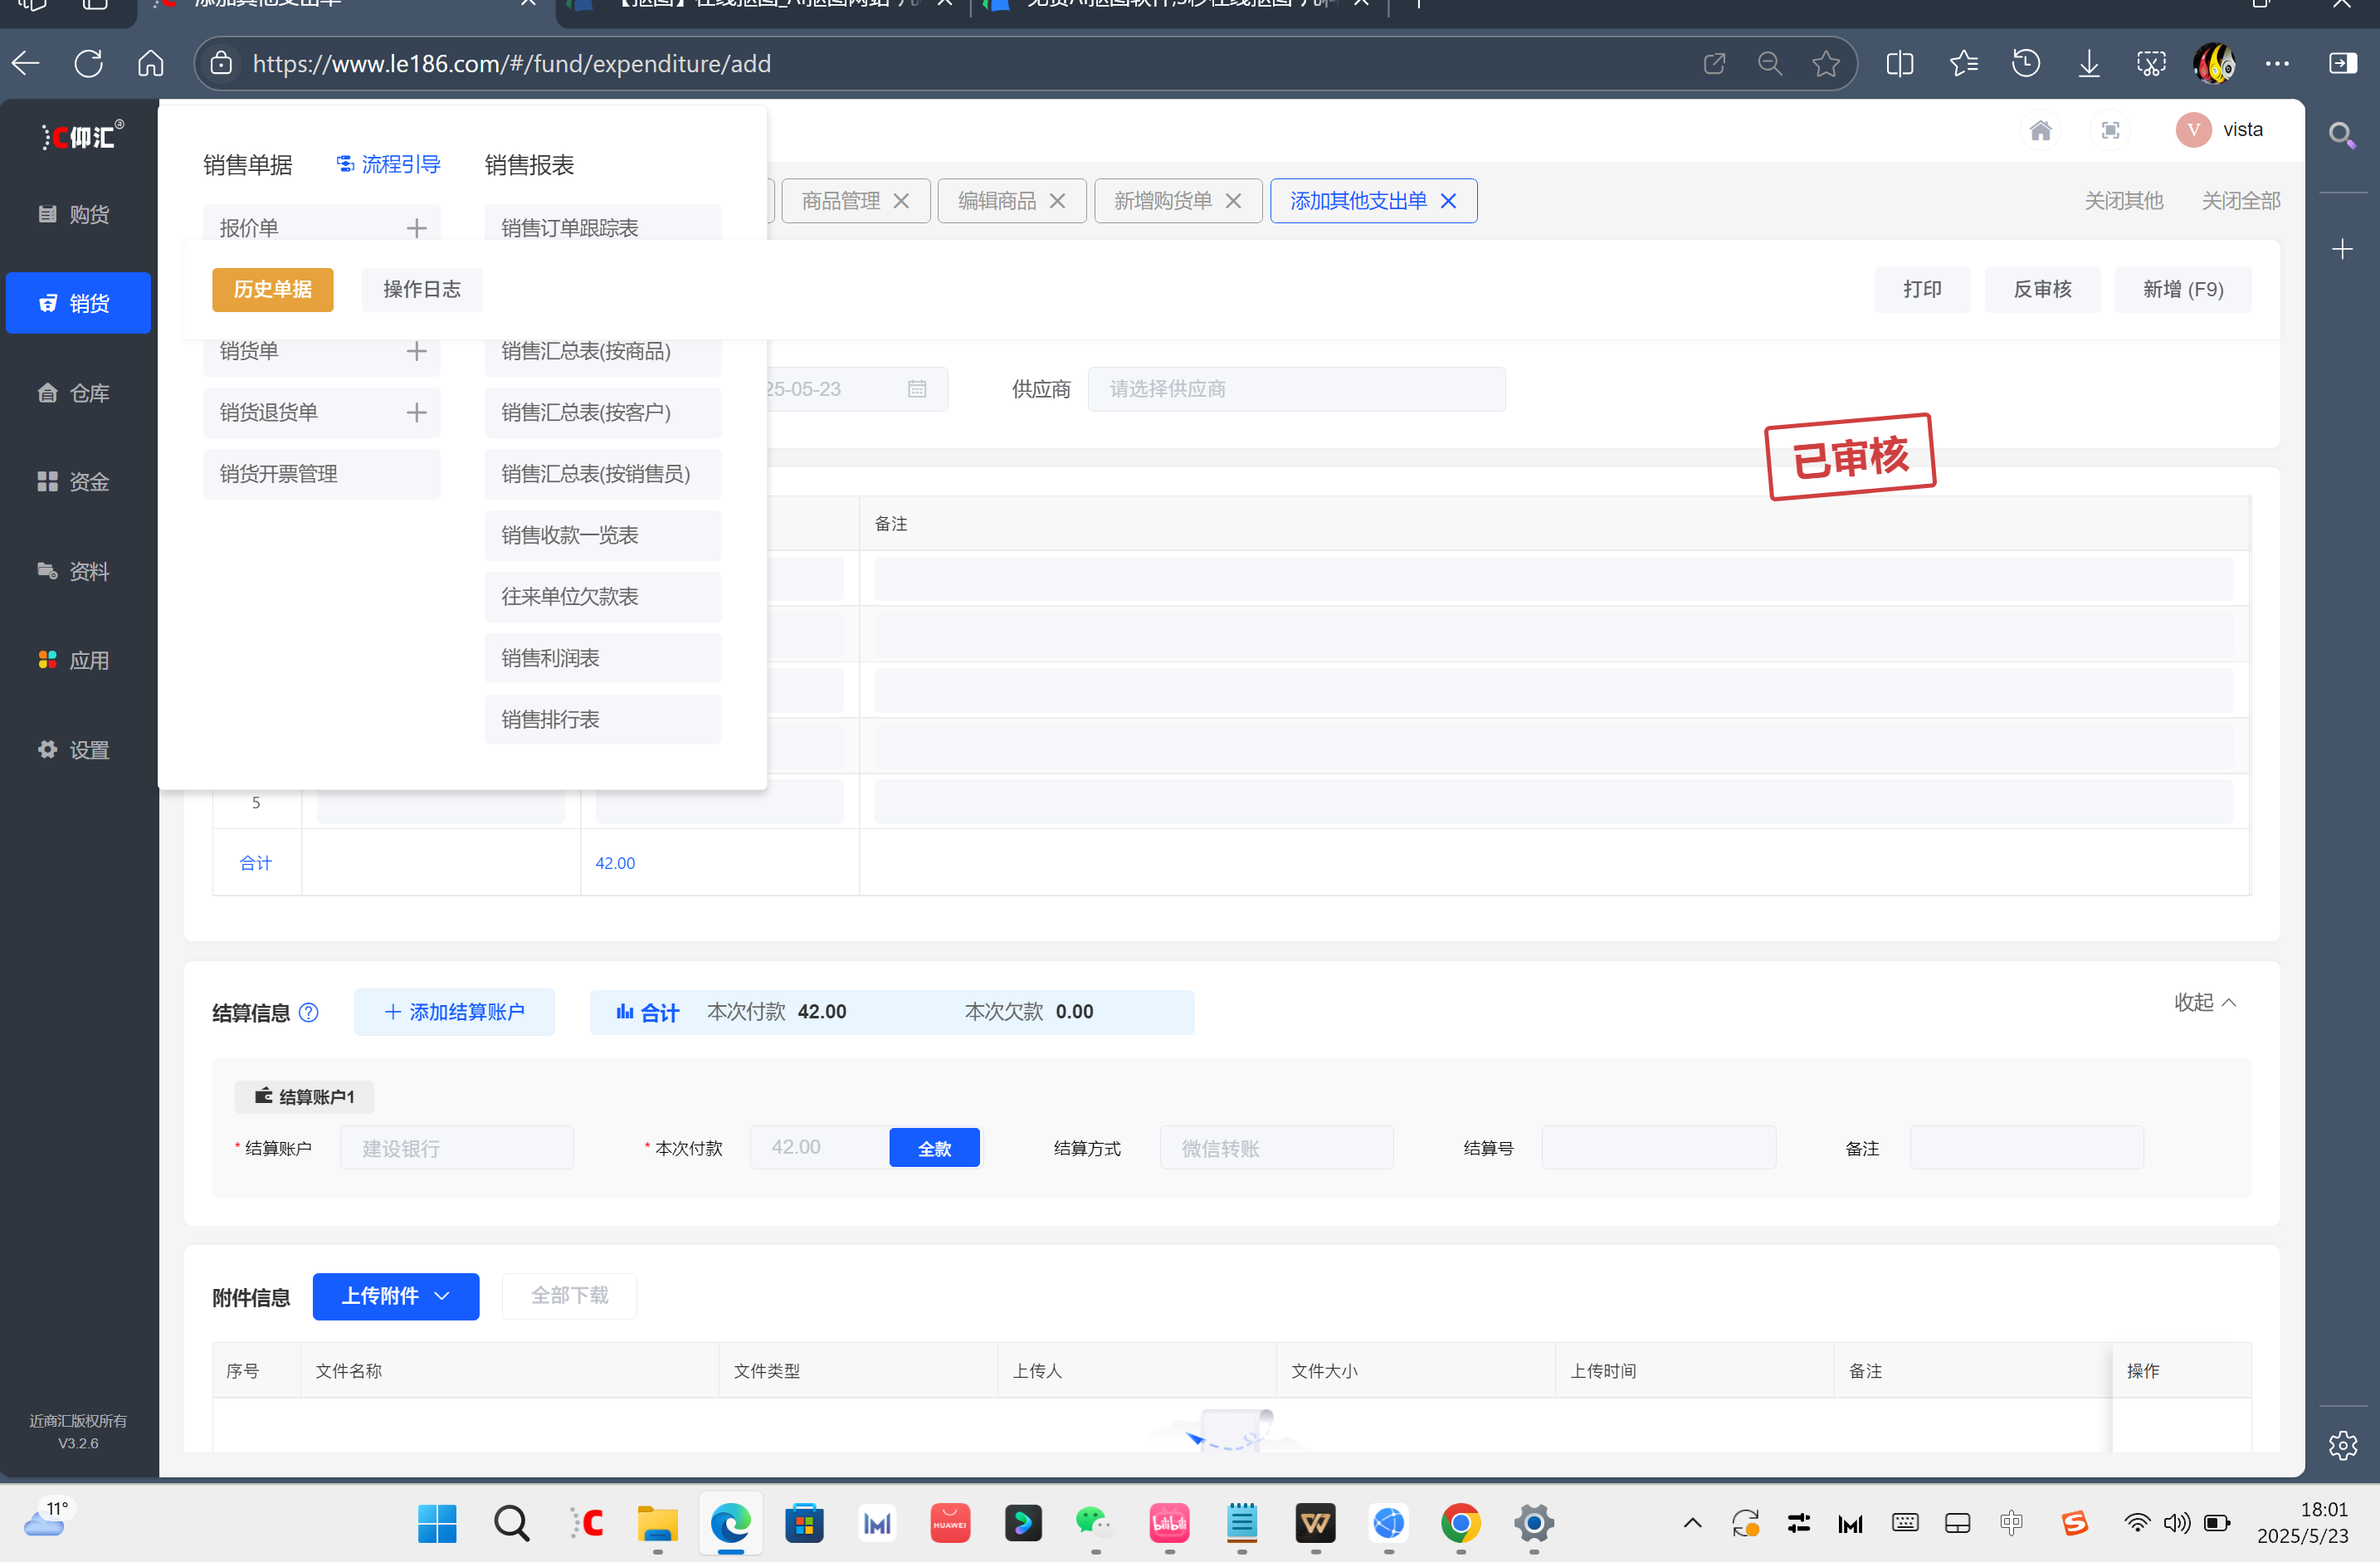Refresh the page with reload icon

89,64
